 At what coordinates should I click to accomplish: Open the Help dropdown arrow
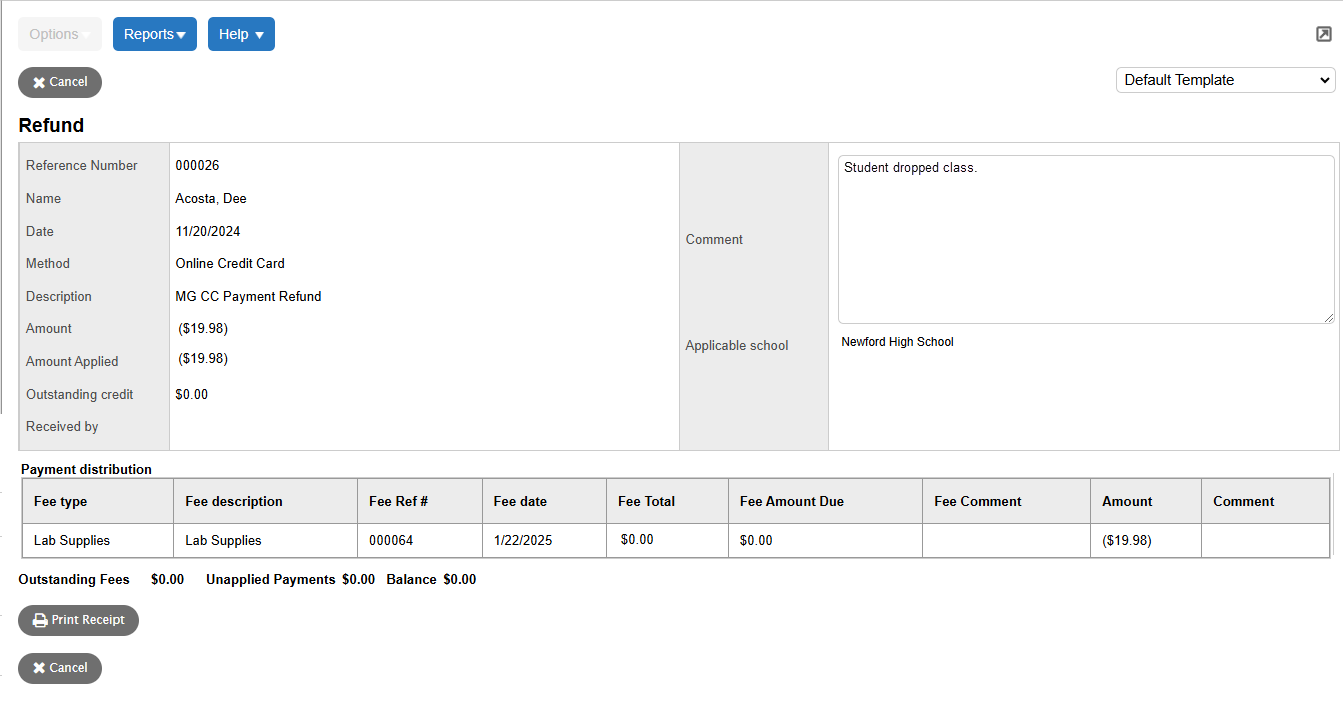tap(259, 33)
